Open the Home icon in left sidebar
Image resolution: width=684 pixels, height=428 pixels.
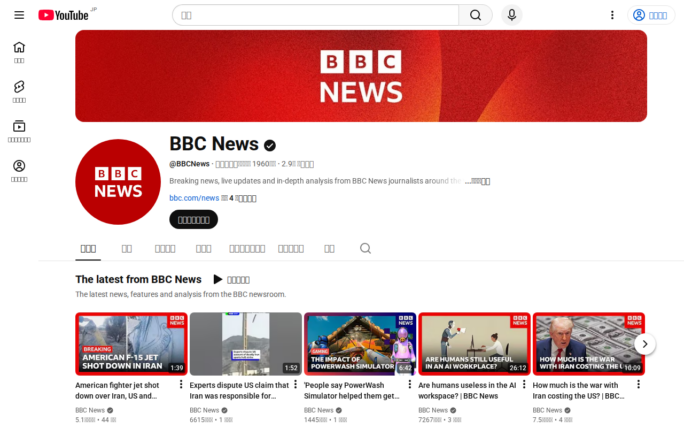click(x=19, y=52)
